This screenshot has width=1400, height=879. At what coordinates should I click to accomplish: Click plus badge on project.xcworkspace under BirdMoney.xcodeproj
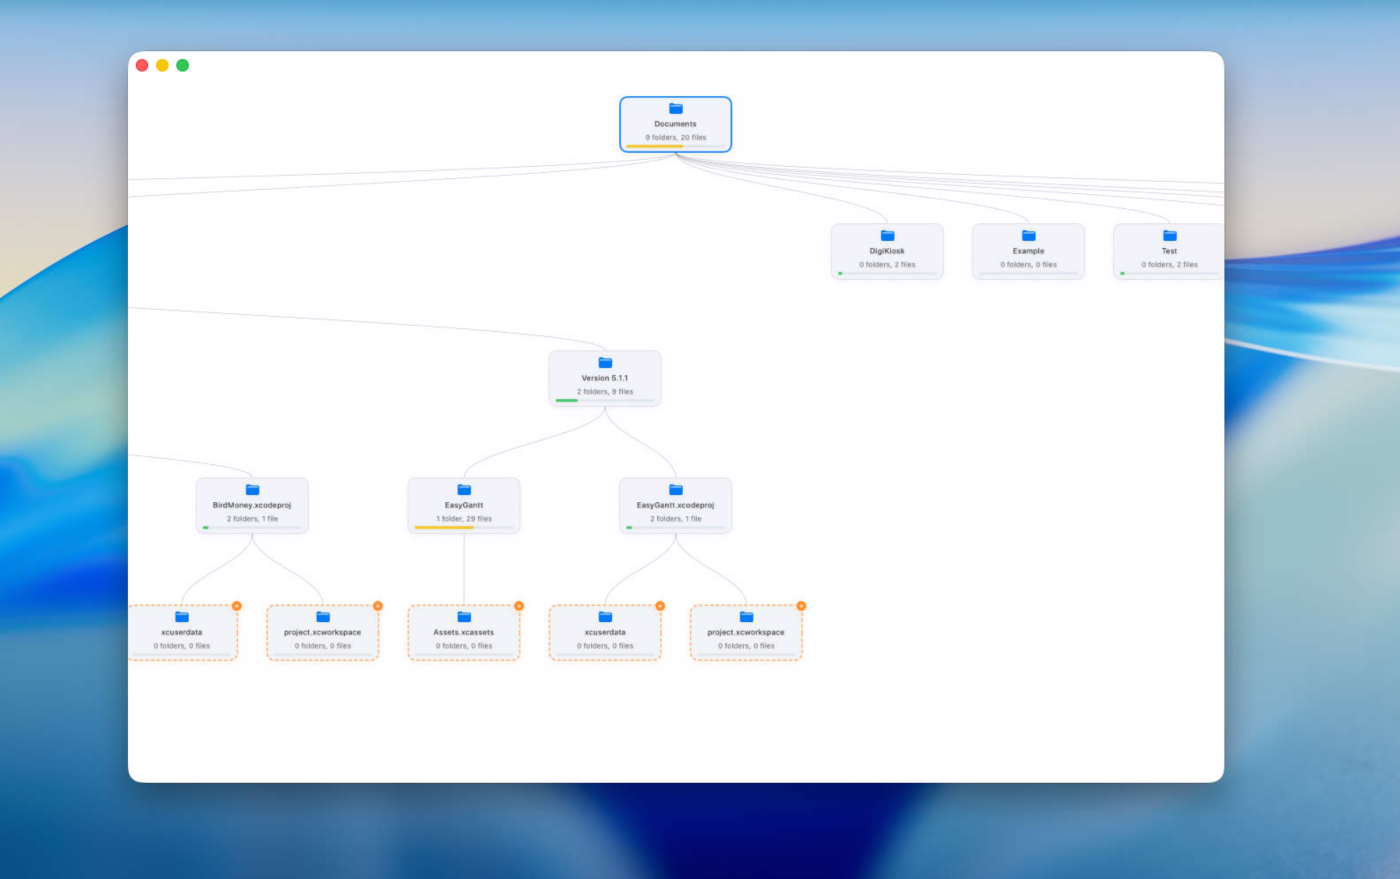click(378, 606)
